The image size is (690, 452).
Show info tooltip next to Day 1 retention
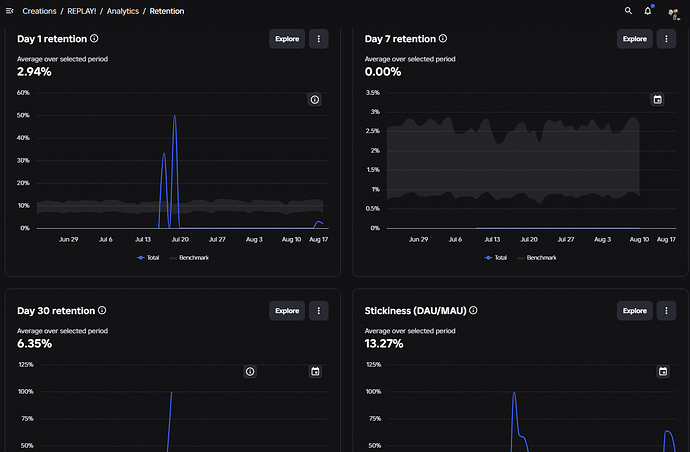tap(94, 38)
